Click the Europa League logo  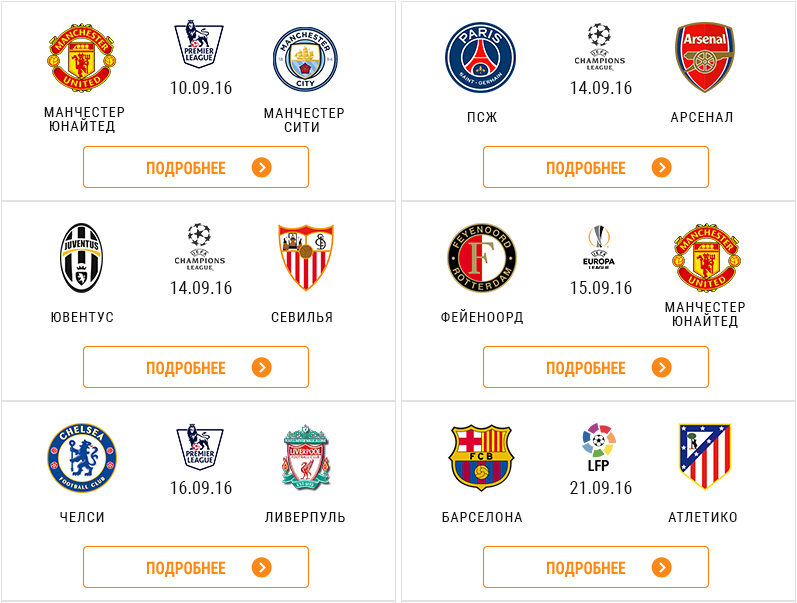599,247
